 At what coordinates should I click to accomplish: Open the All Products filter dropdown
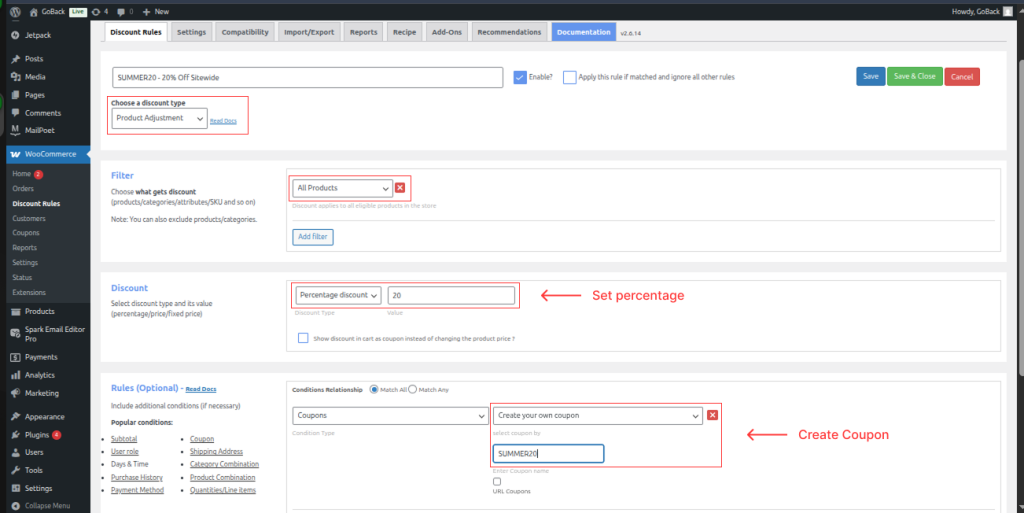click(342, 188)
